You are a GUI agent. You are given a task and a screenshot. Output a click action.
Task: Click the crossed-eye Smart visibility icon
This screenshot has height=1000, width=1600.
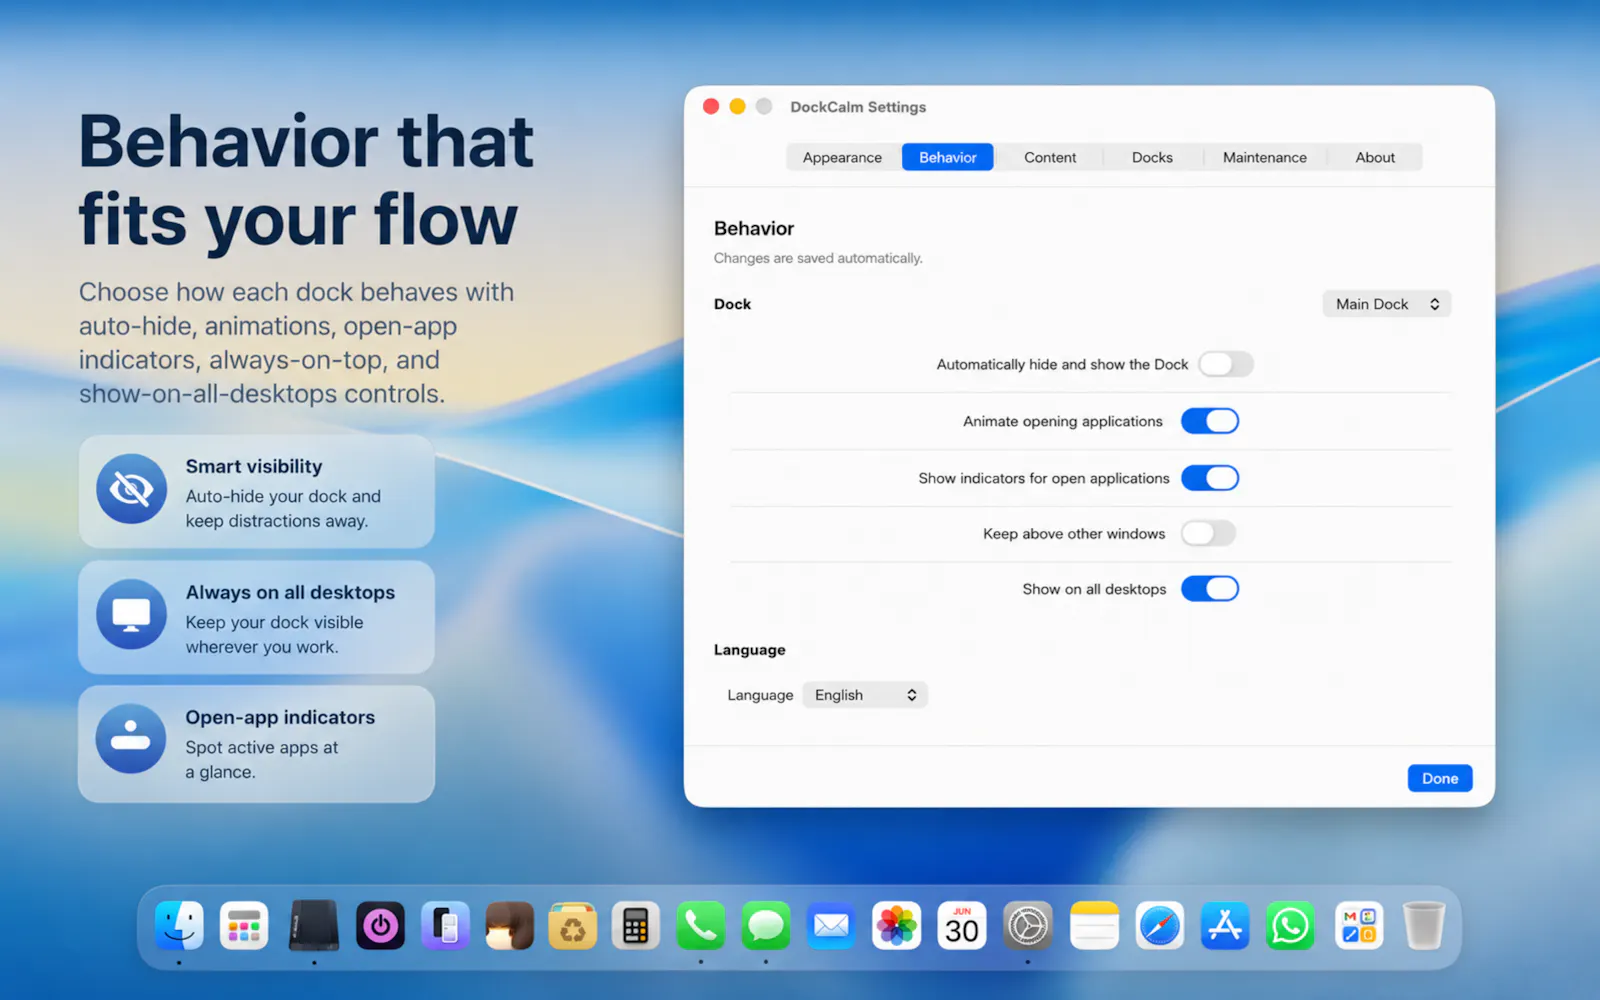(131, 489)
